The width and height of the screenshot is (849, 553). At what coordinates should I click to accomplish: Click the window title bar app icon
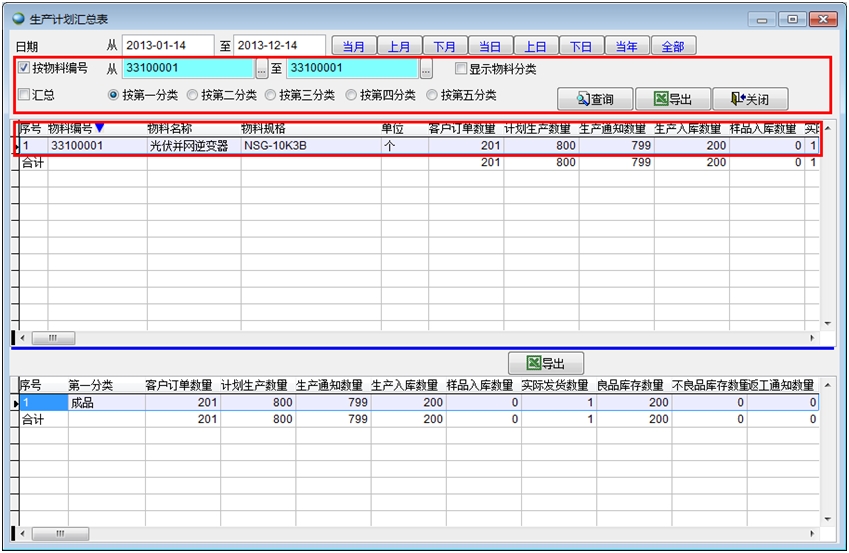[18, 19]
